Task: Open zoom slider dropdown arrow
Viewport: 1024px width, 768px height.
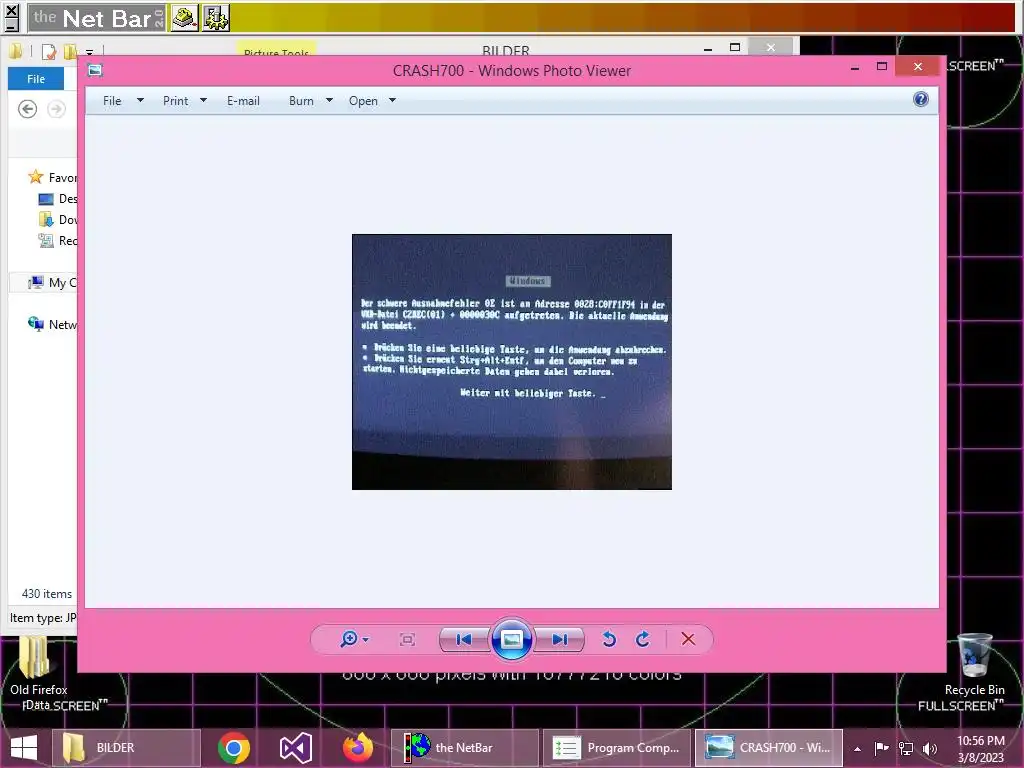Action: click(366, 640)
